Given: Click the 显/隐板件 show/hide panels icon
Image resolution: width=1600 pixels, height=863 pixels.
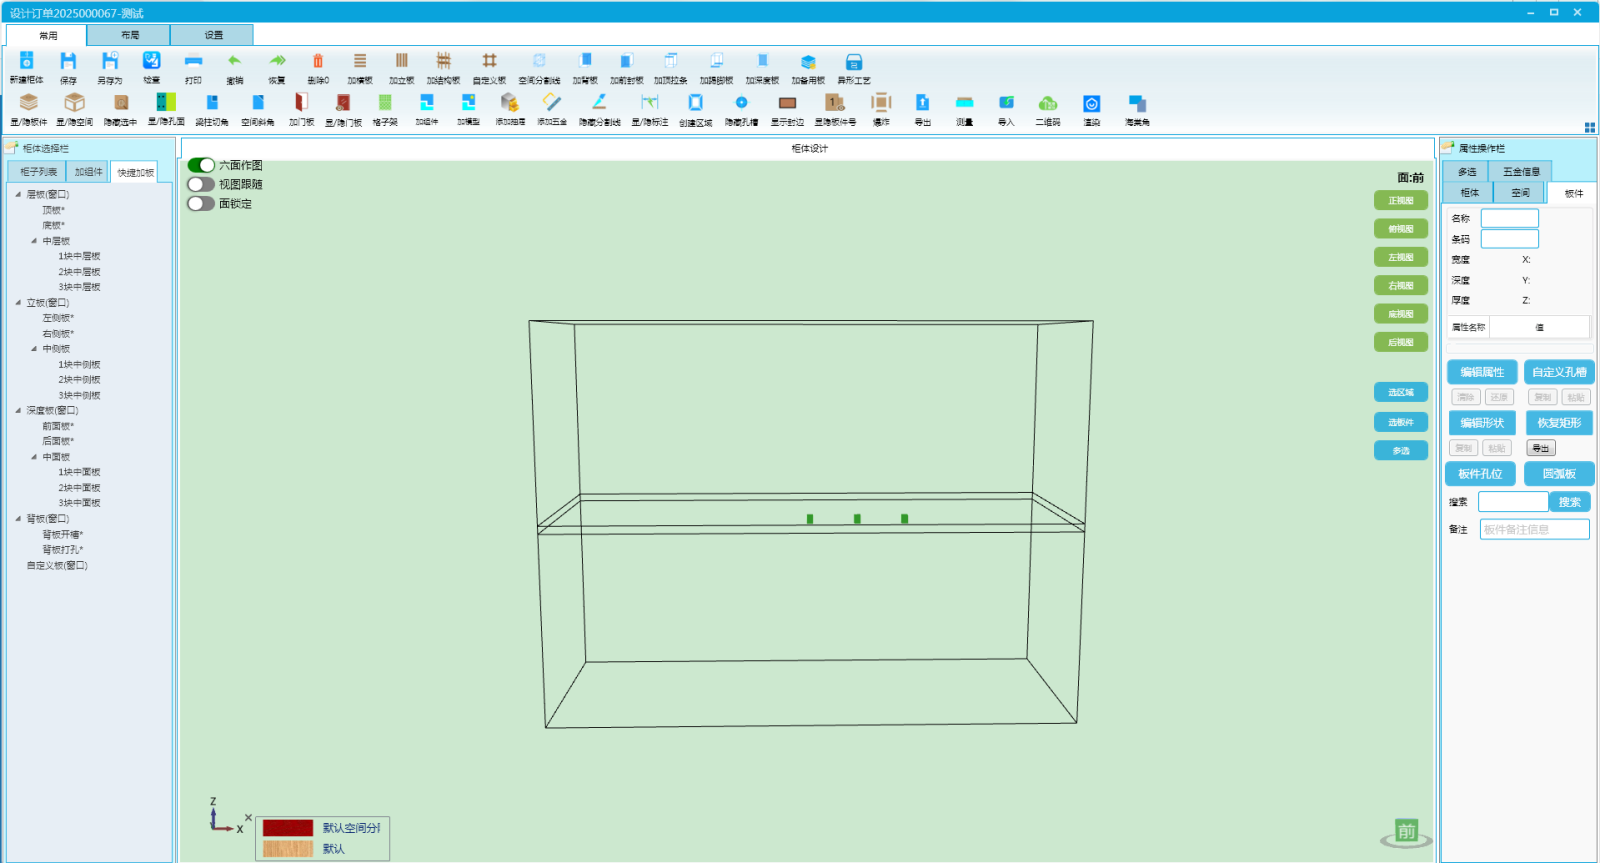Looking at the screenshot, I should [29, 103].
